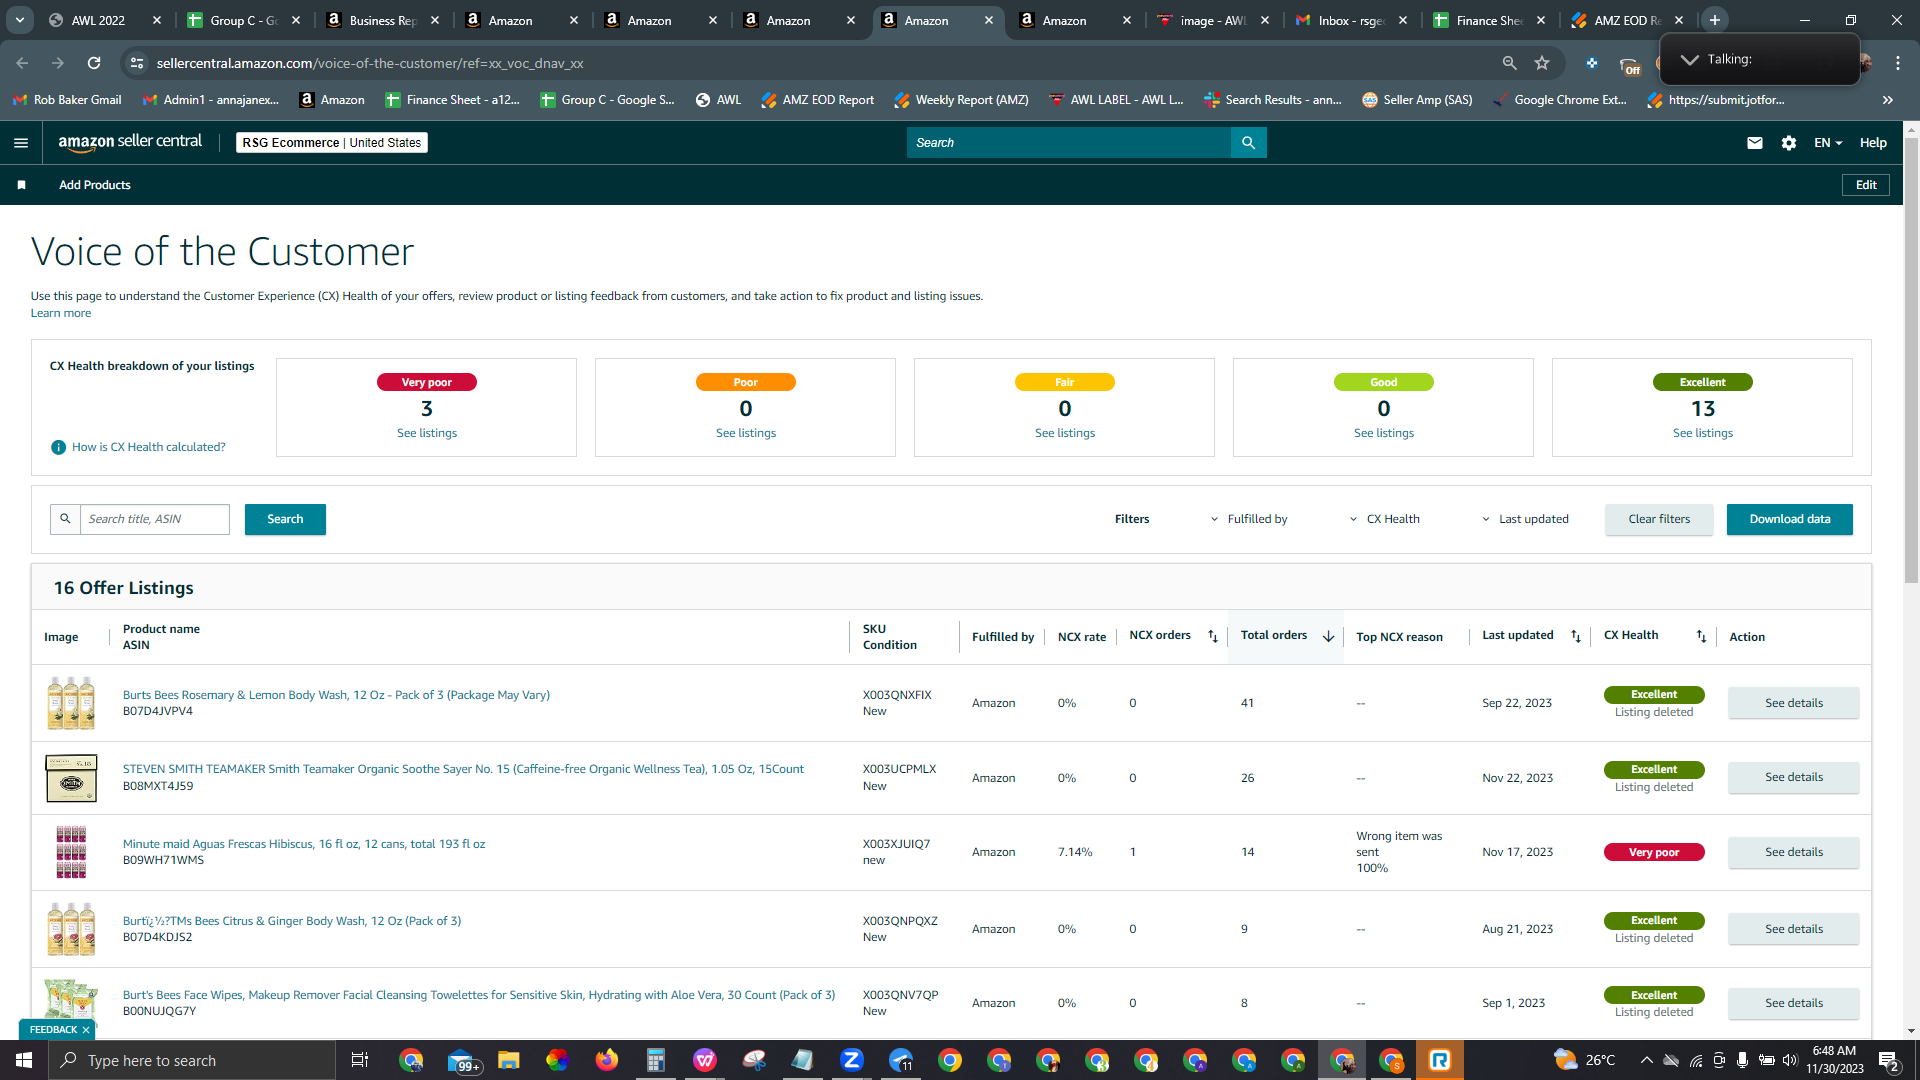This screenshot has height=1080, width=1920.
Task: Sort by Total orders down arrow
Action: tap(1328, 636)
